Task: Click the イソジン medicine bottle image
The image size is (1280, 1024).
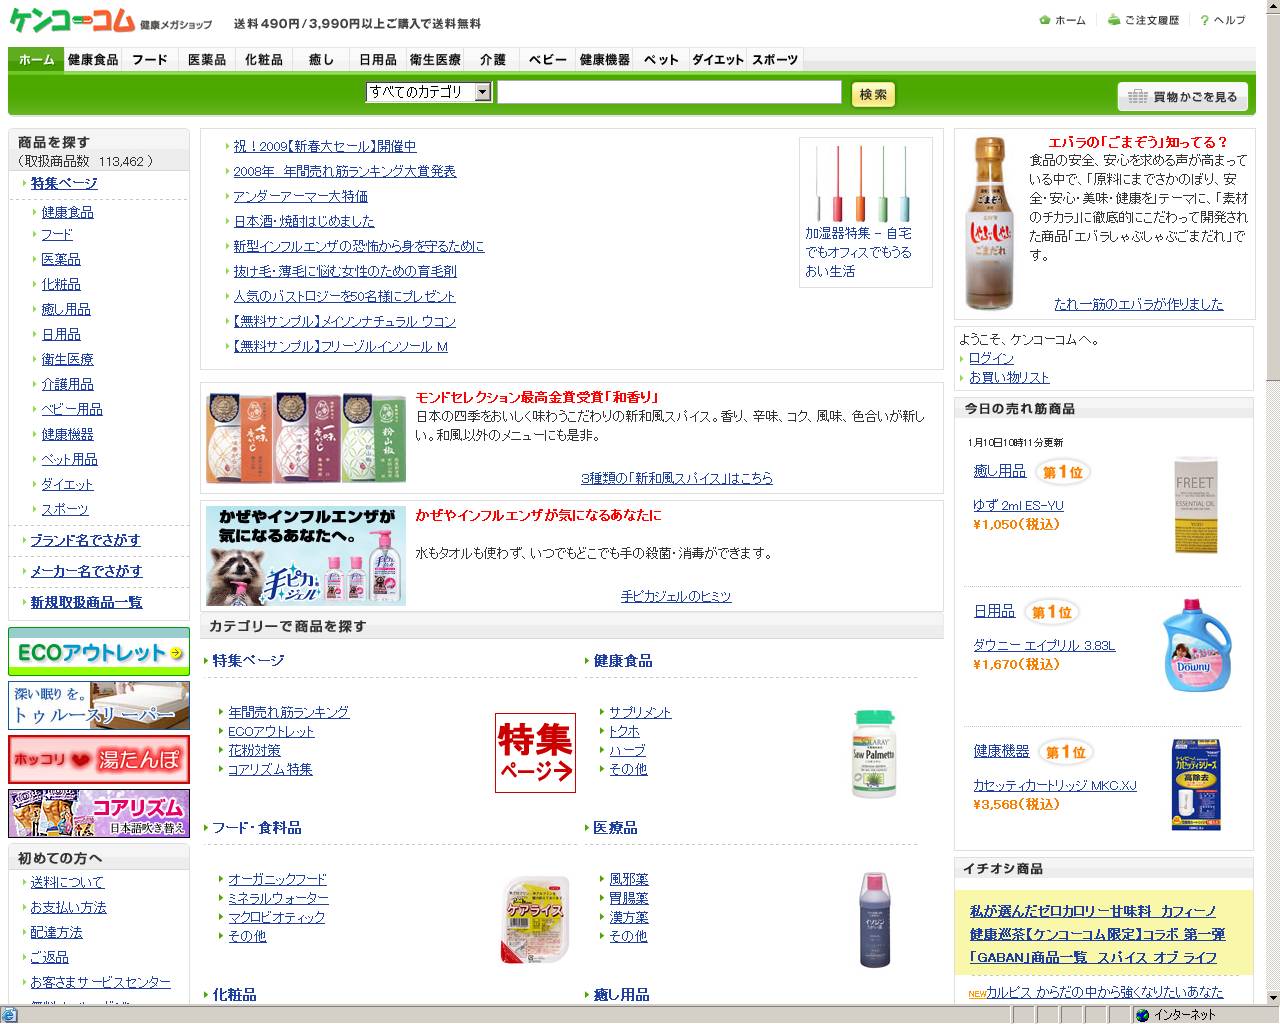Action: (x=874, y=920)
